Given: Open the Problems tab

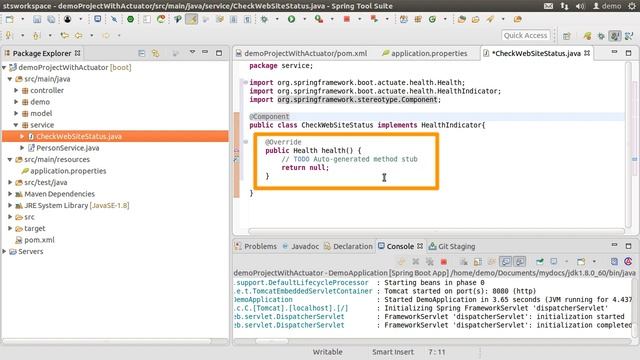Looking at the screenshot, I should point(256,247).
